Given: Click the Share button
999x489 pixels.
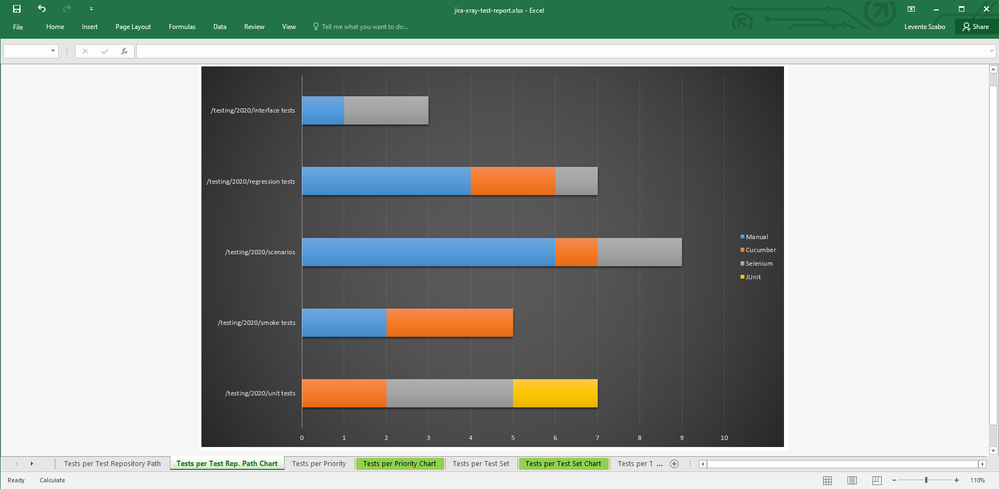Looking at the screenshot, I should [x=976, y=27].
